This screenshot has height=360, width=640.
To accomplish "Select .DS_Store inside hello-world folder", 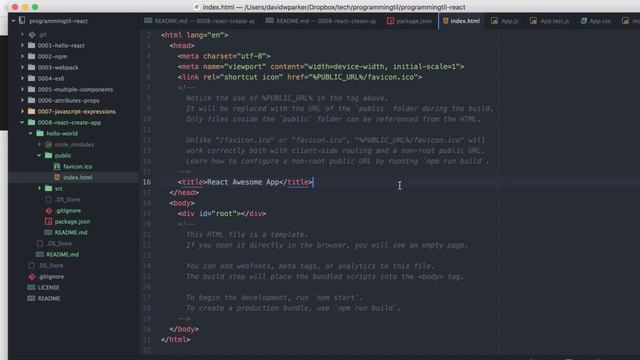I will click(67, 199).
